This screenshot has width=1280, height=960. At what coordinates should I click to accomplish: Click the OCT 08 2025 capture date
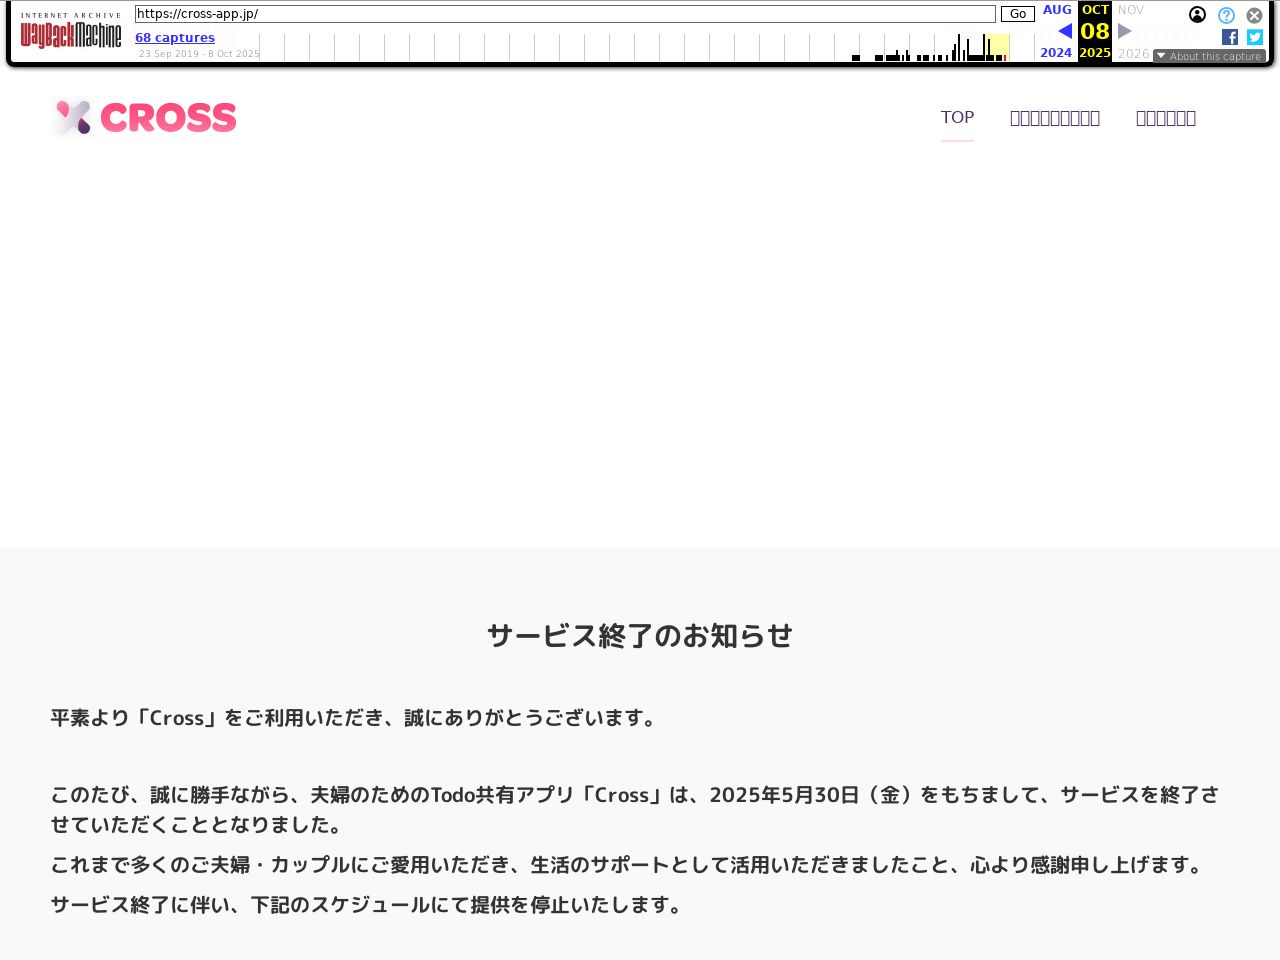[x=1095, y=31]
